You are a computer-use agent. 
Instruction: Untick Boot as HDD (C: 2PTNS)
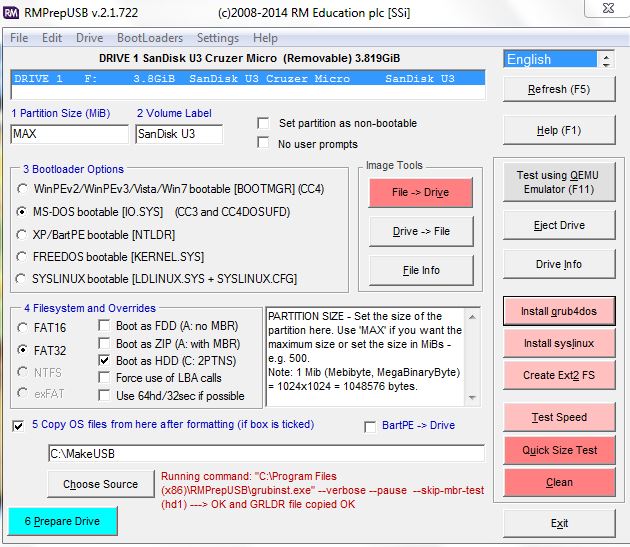[x=104, y=360]
